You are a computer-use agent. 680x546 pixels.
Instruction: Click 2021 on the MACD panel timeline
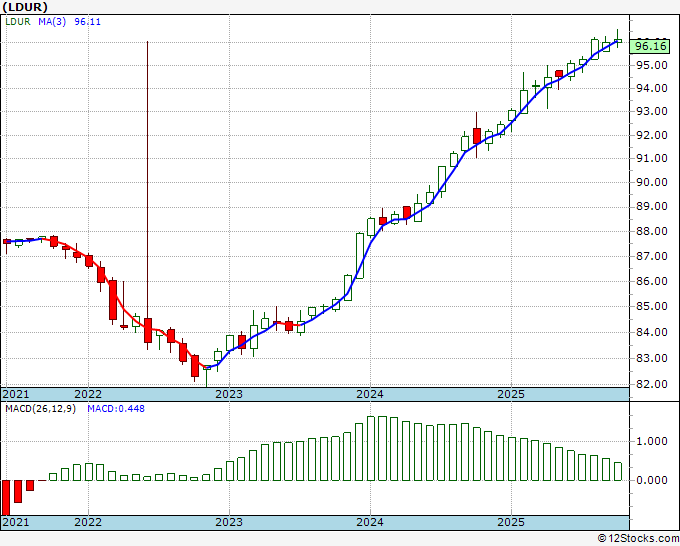(x=16, y=522)
